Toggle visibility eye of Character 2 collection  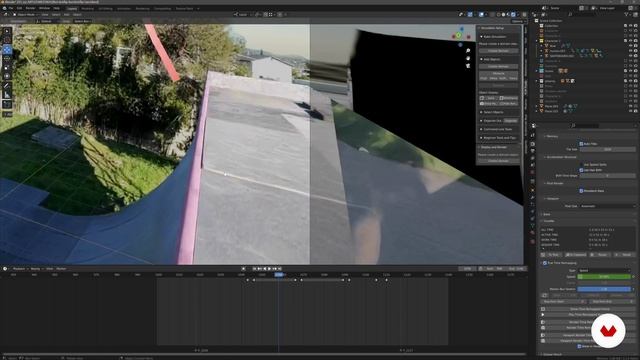coord(631,41)
